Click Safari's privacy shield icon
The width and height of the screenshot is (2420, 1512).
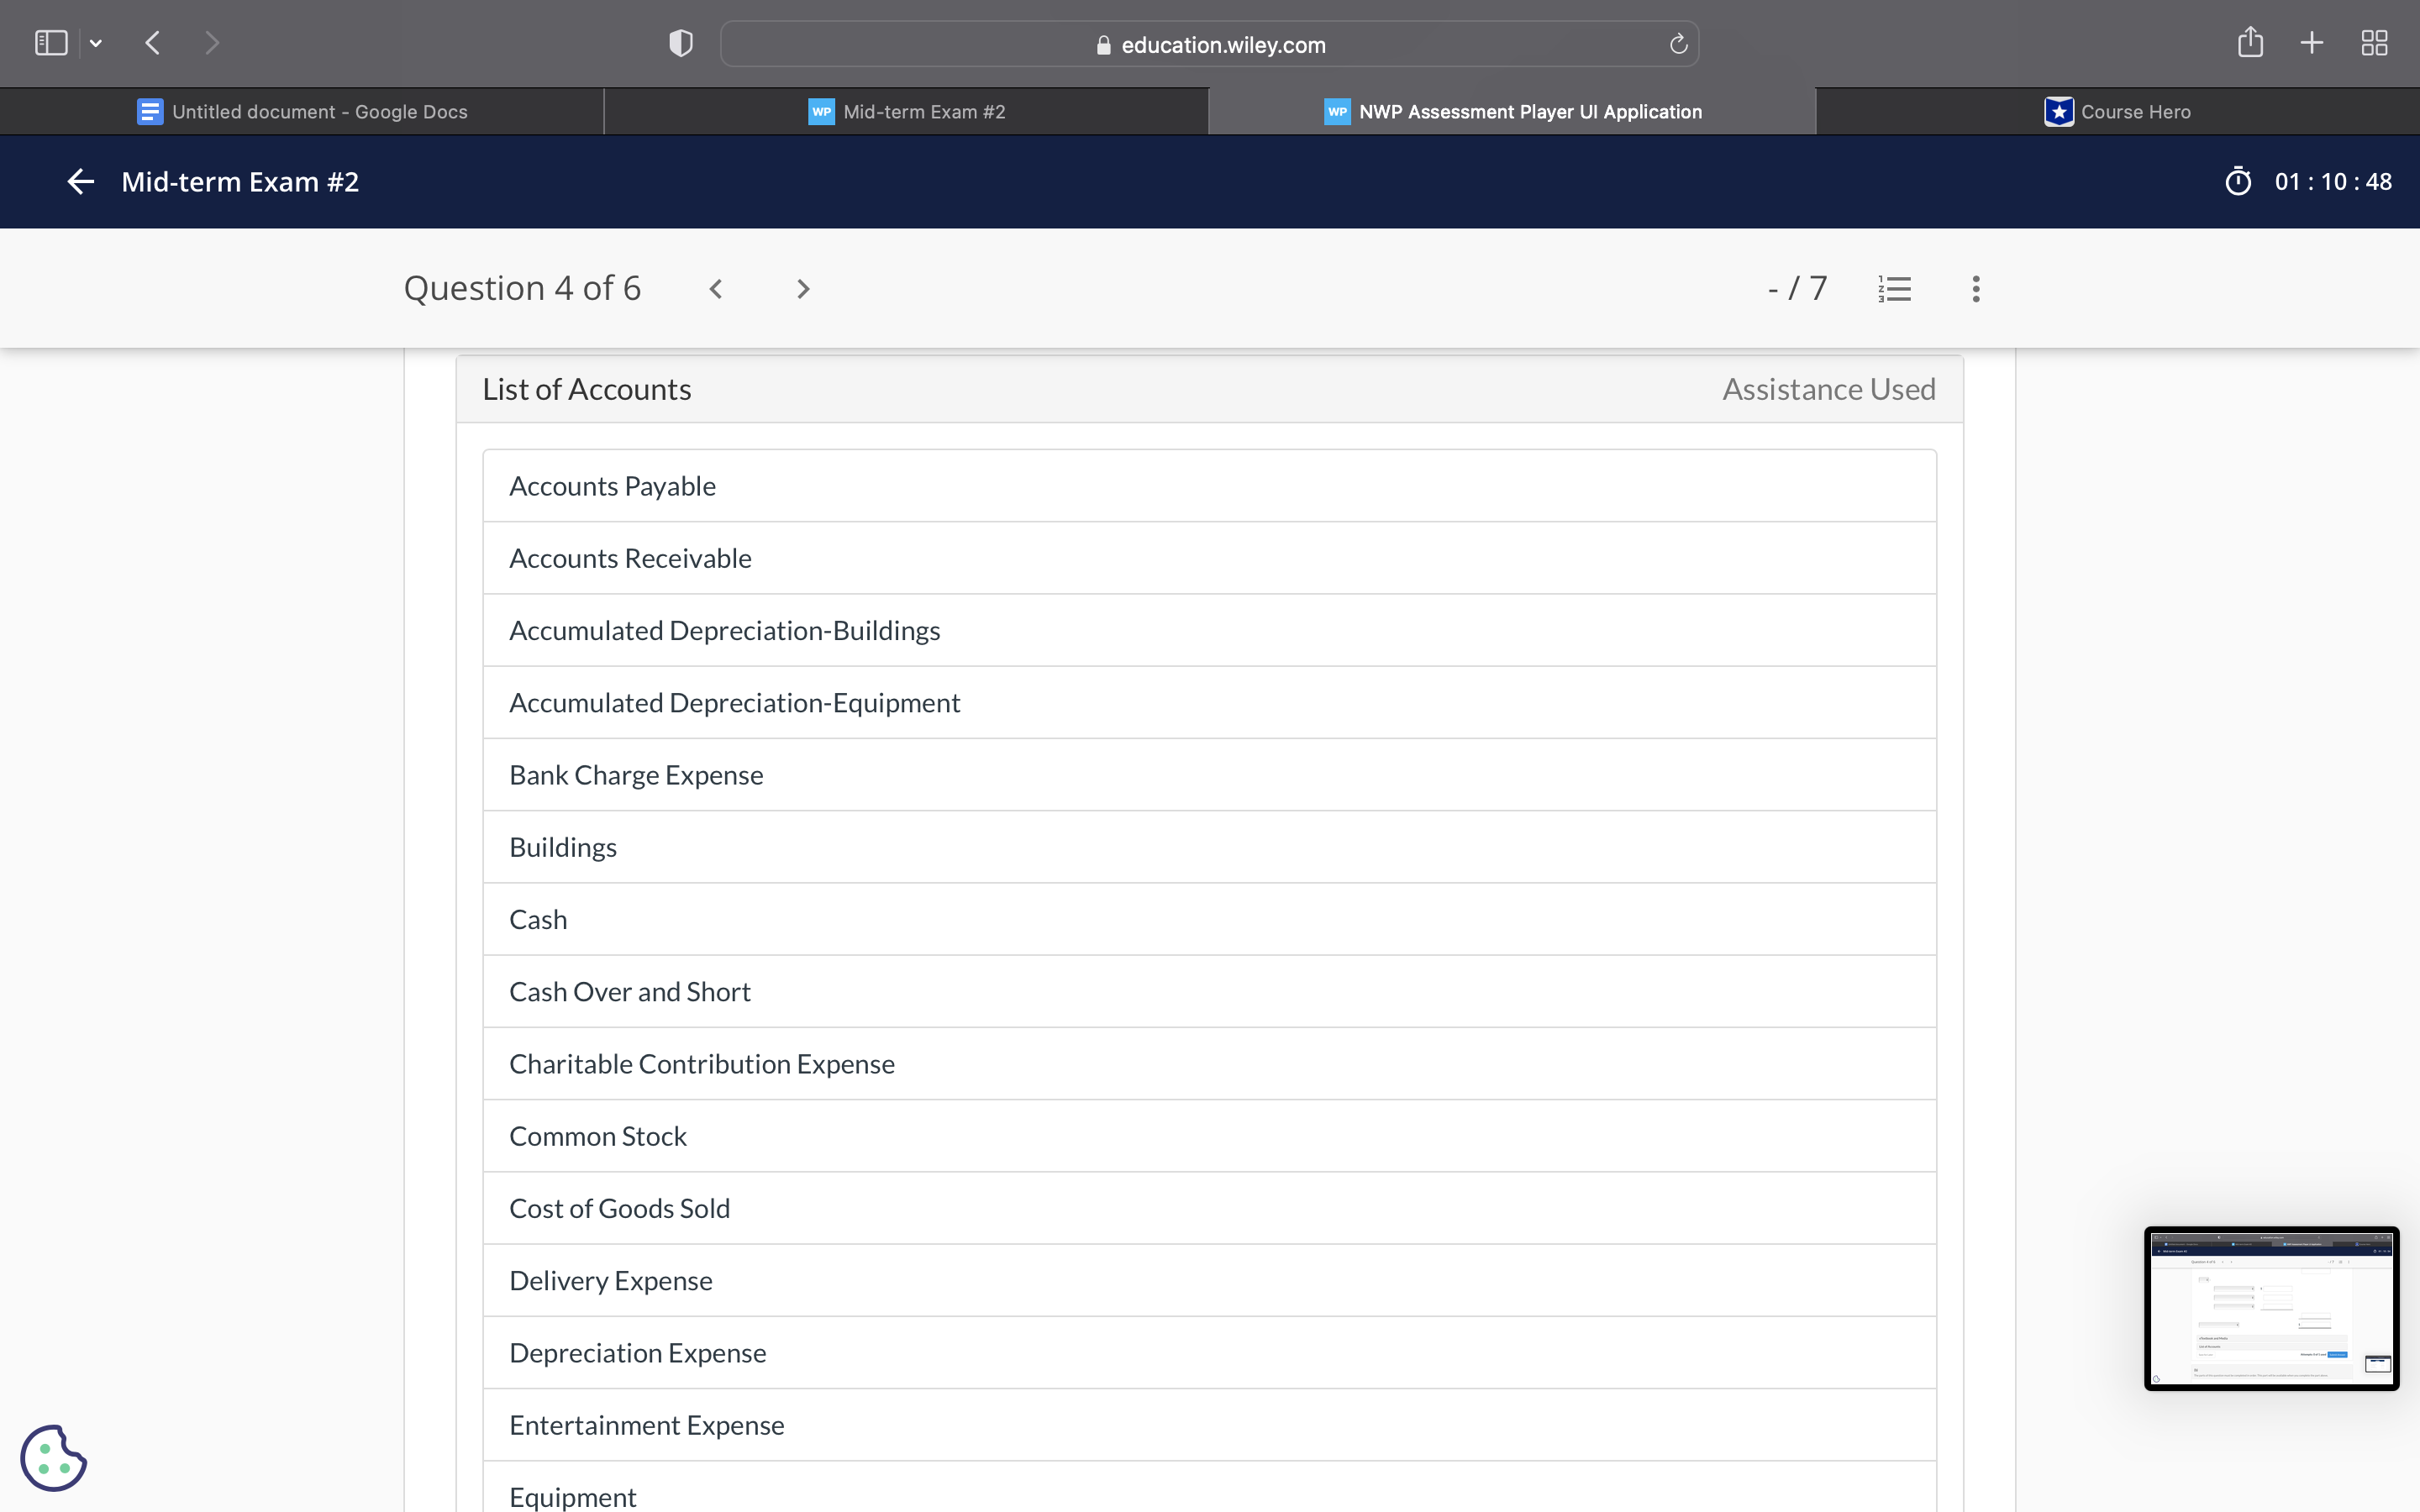(679, 43)
